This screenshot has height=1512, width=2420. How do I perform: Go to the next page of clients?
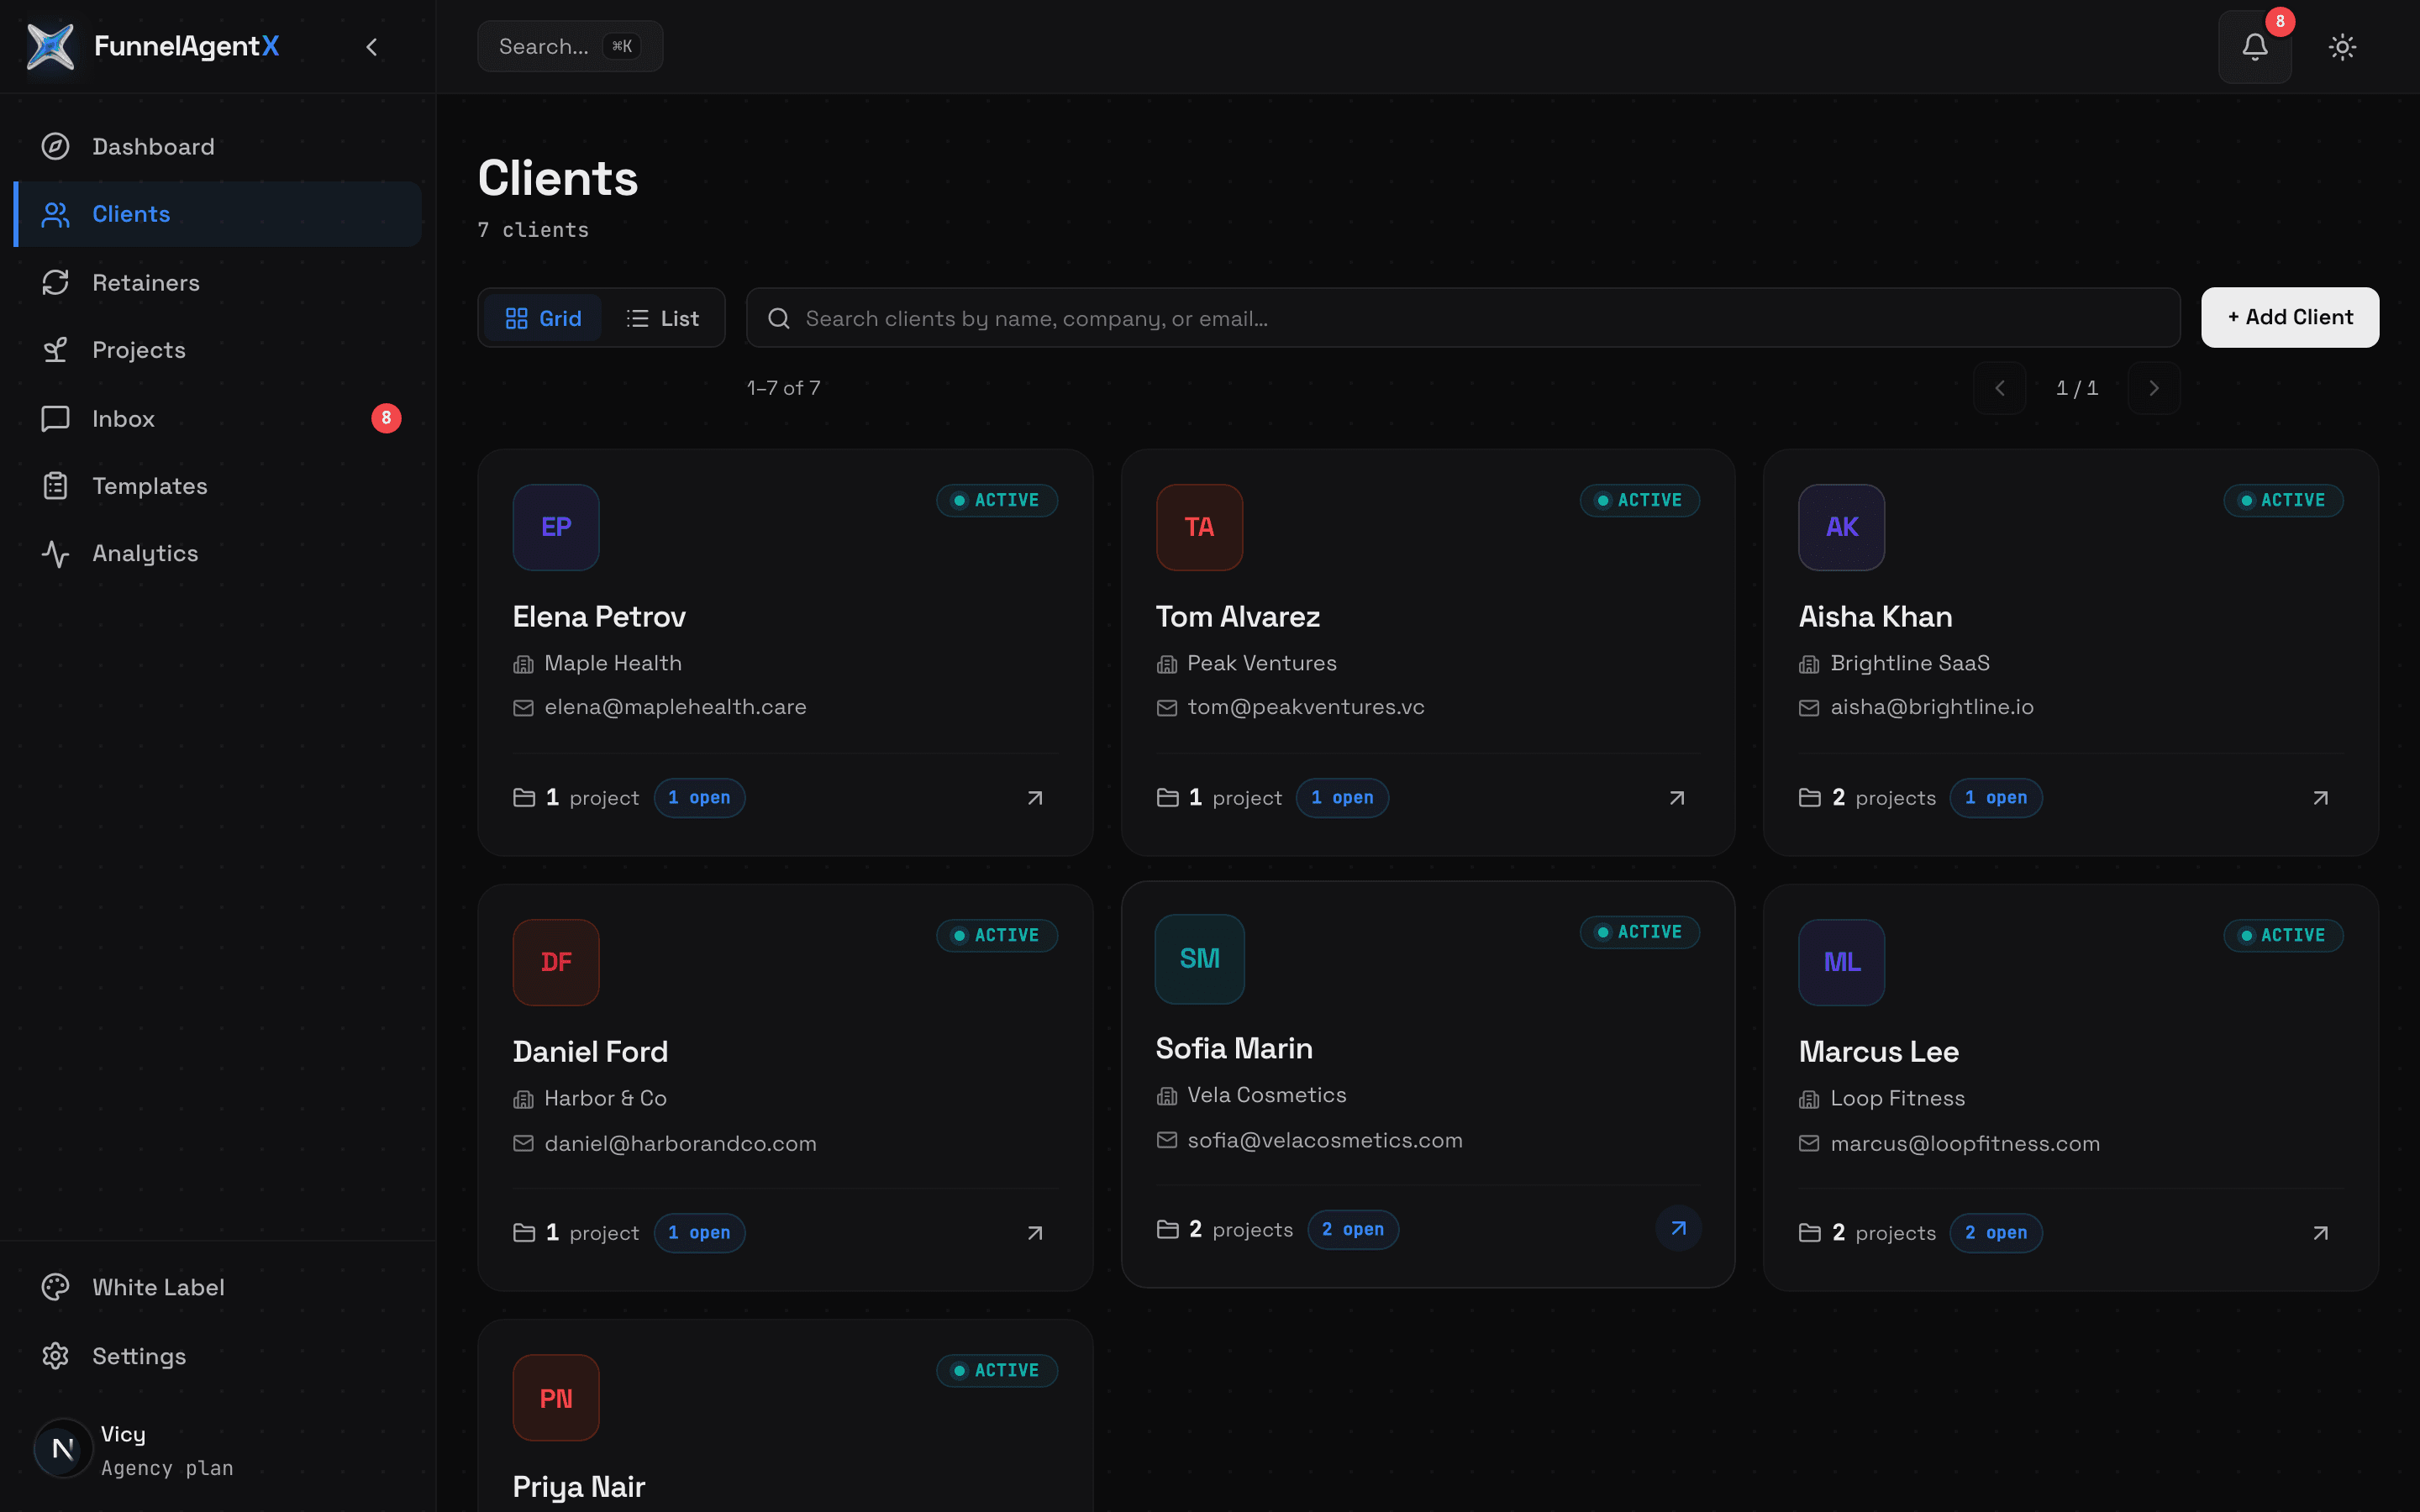(x=2154, y=388)
